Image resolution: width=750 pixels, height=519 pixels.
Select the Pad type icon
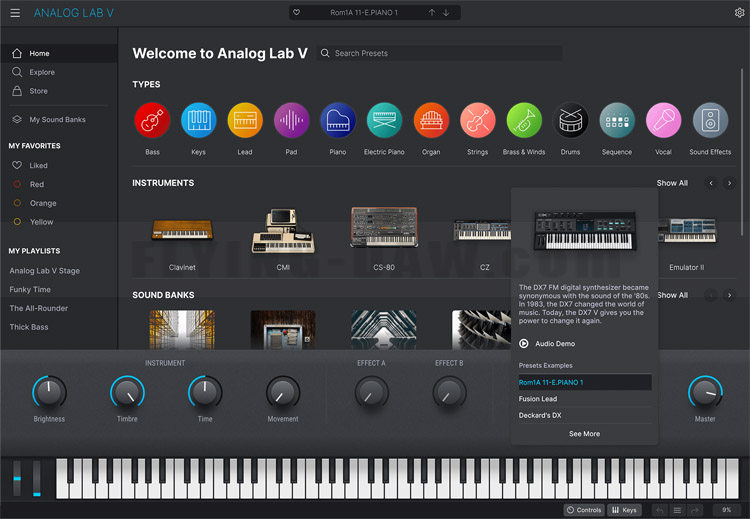pos(291,120)
